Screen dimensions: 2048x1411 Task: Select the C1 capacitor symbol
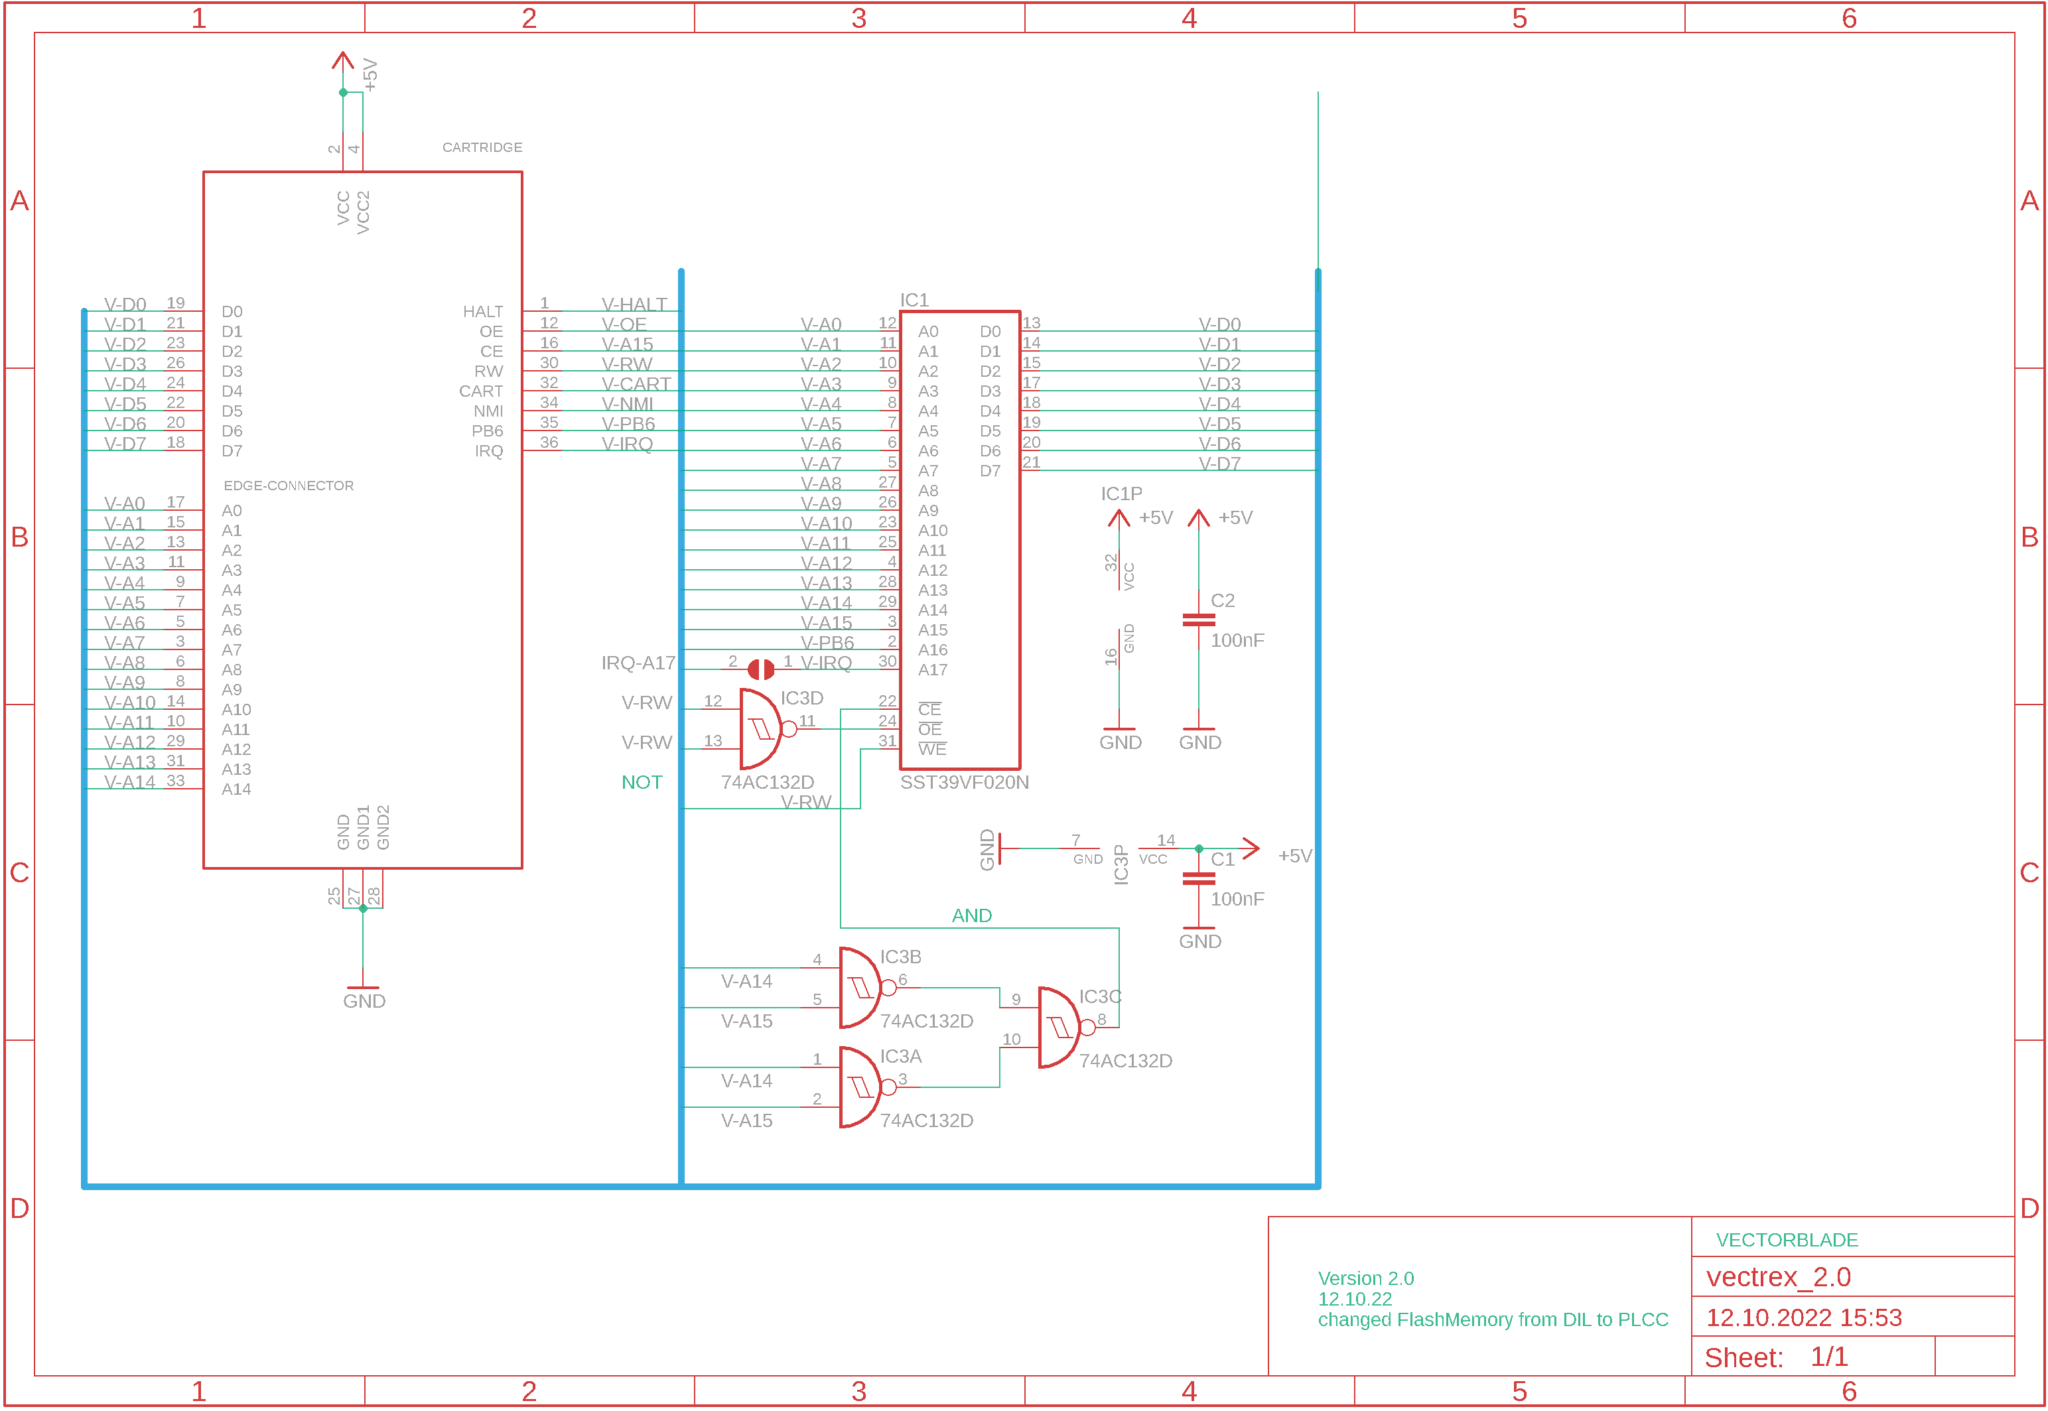click(1198, 879)
